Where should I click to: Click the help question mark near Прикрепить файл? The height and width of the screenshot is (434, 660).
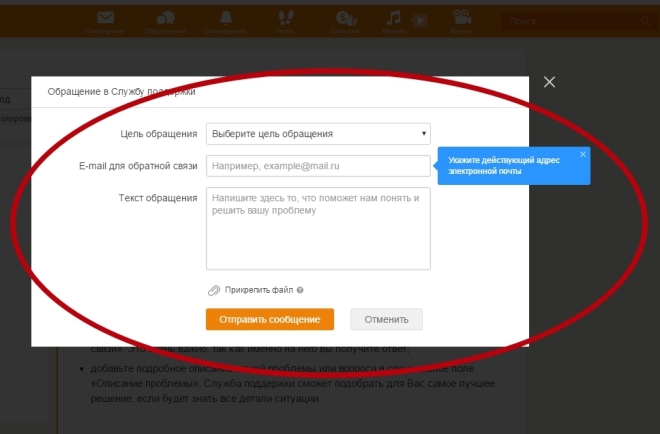[x=300, y=290]
